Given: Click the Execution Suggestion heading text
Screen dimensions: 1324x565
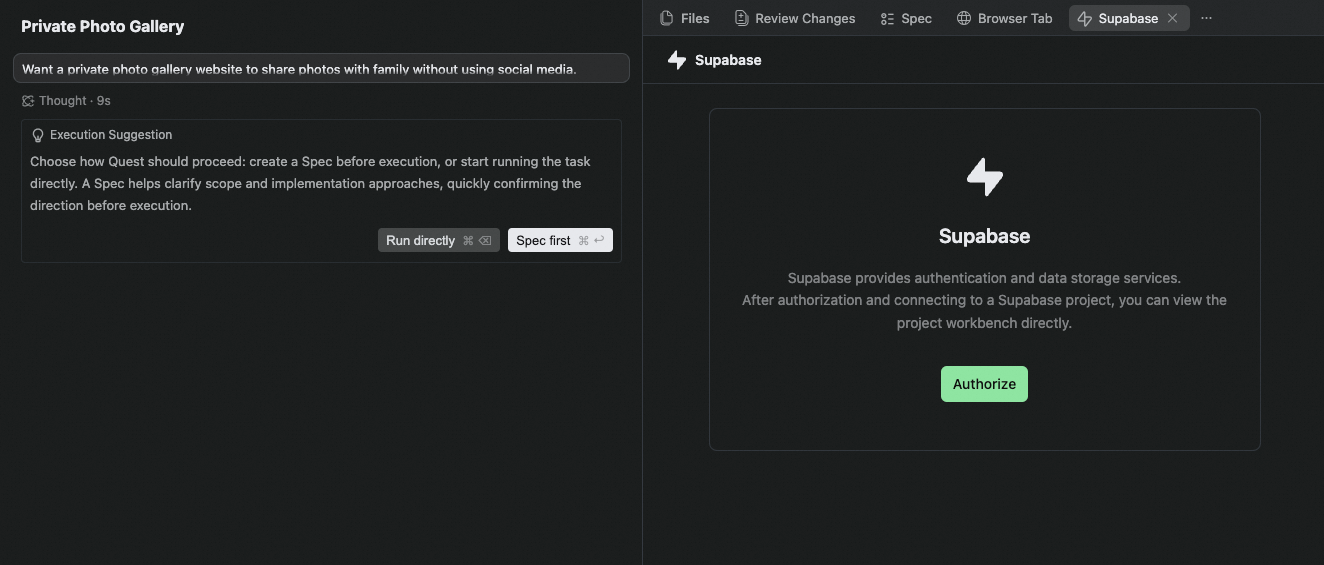Looking at the screenshot, I should point(111,135).
